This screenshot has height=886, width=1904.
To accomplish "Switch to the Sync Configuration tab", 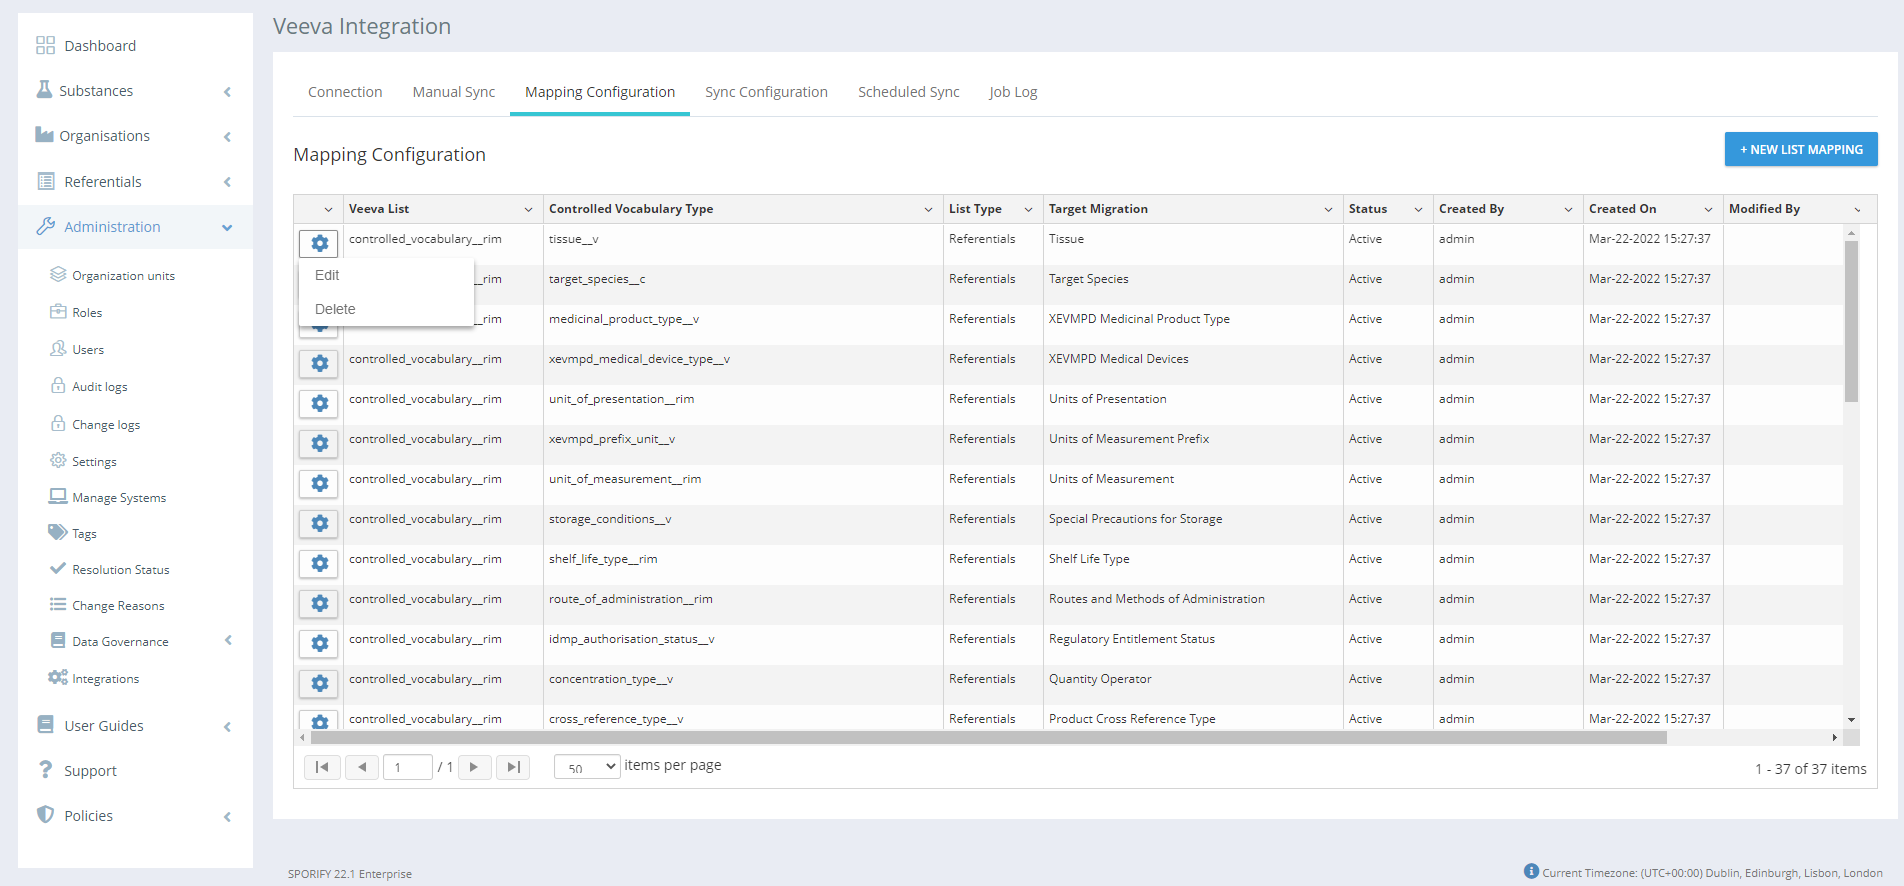I will click(766, 92).
